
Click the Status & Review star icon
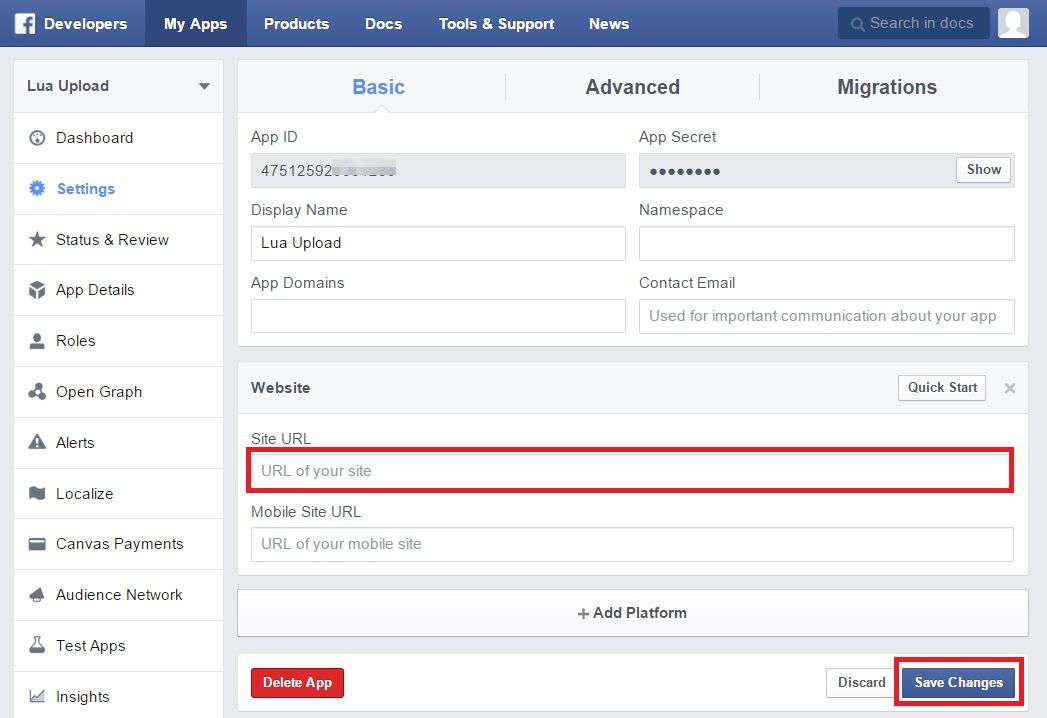(x=37, y=240)
